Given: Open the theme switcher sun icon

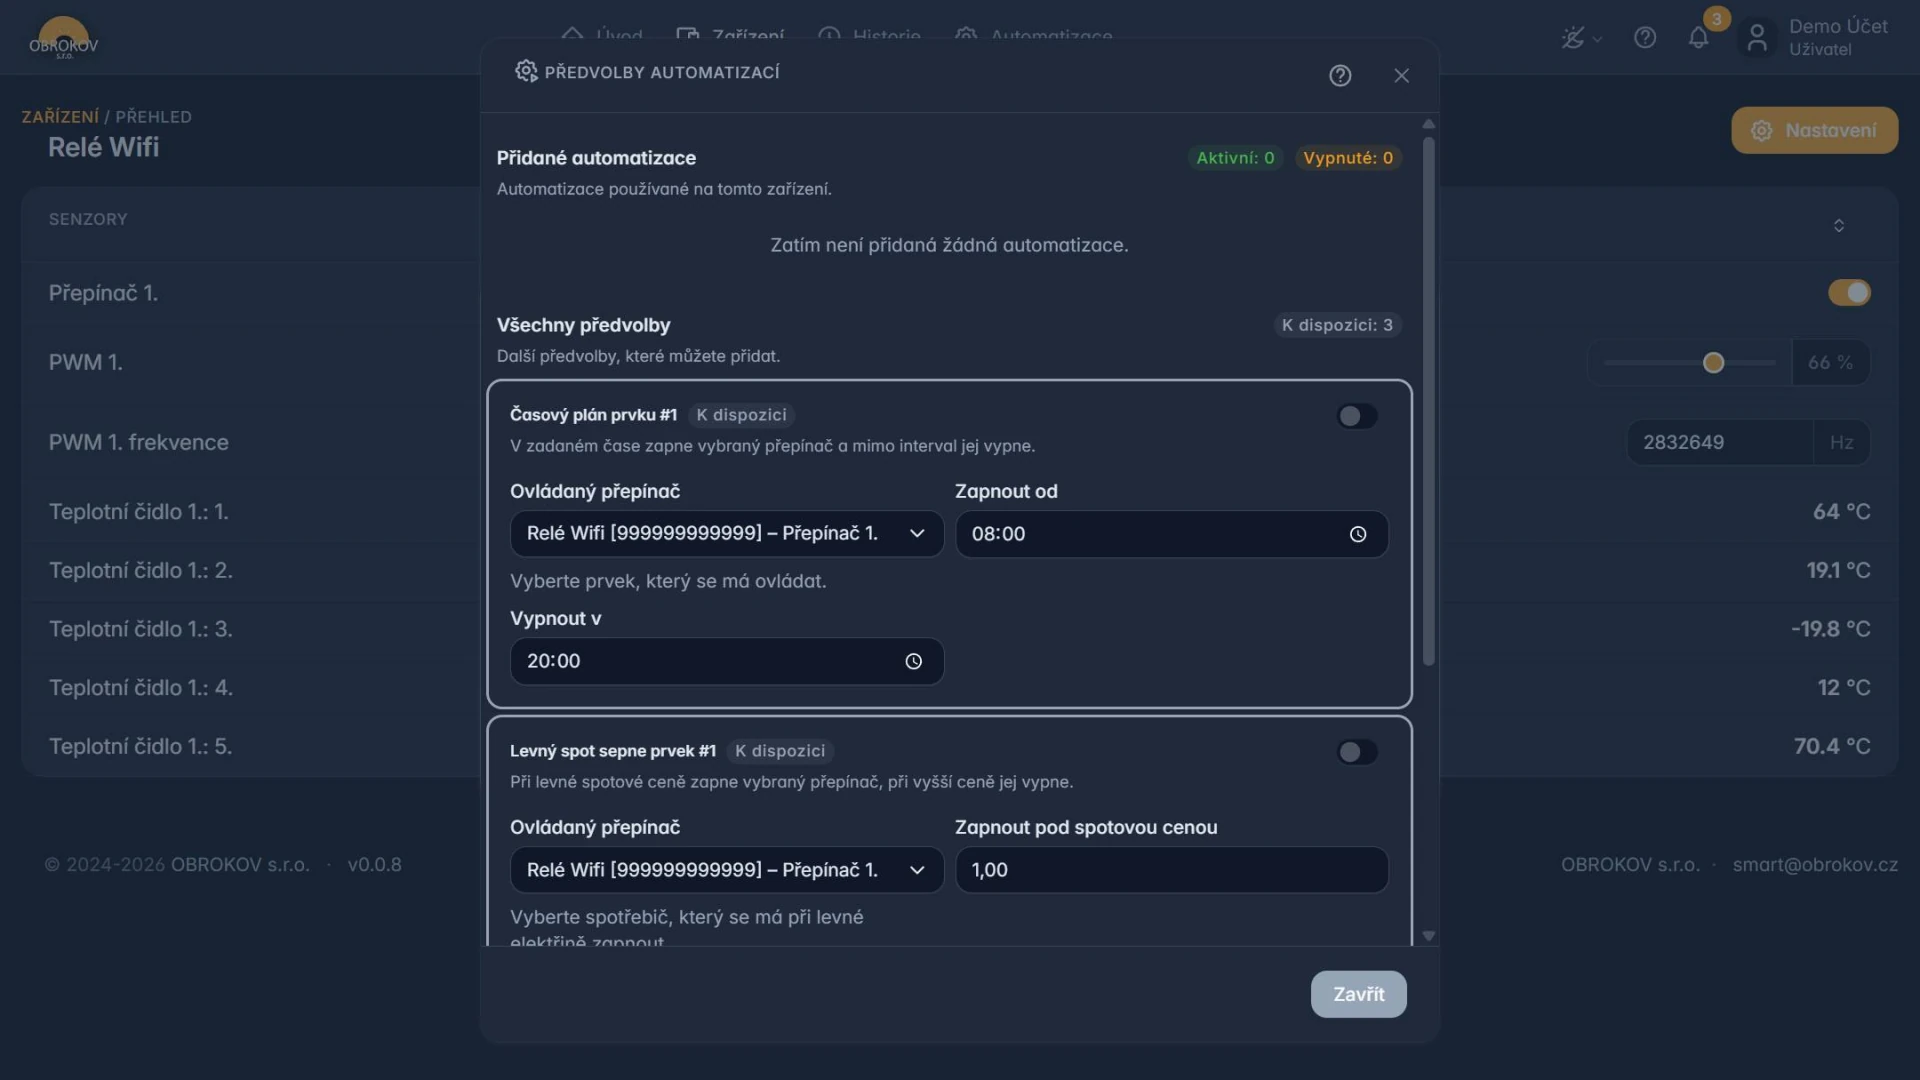Looking at the screenshot, I should point(1574,38).
